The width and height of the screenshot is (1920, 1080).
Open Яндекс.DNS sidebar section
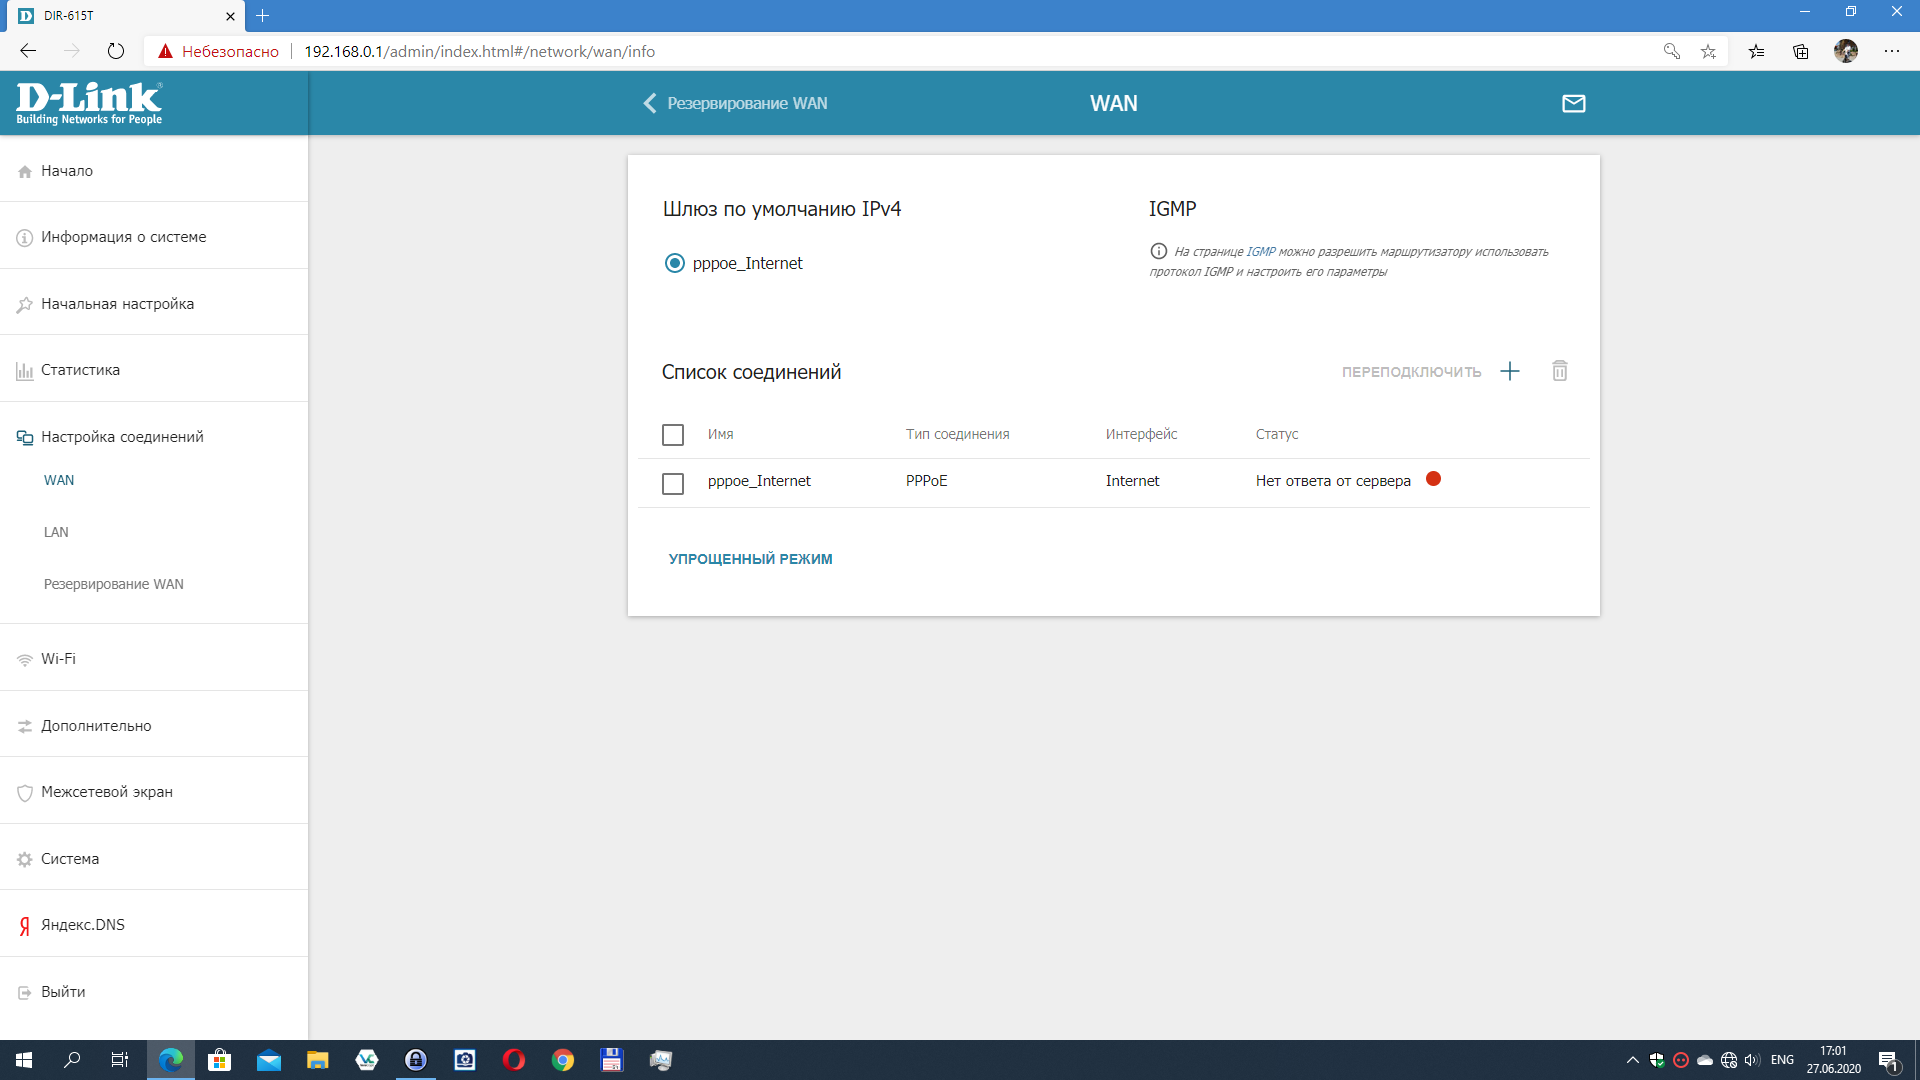[x=83, y=925]
